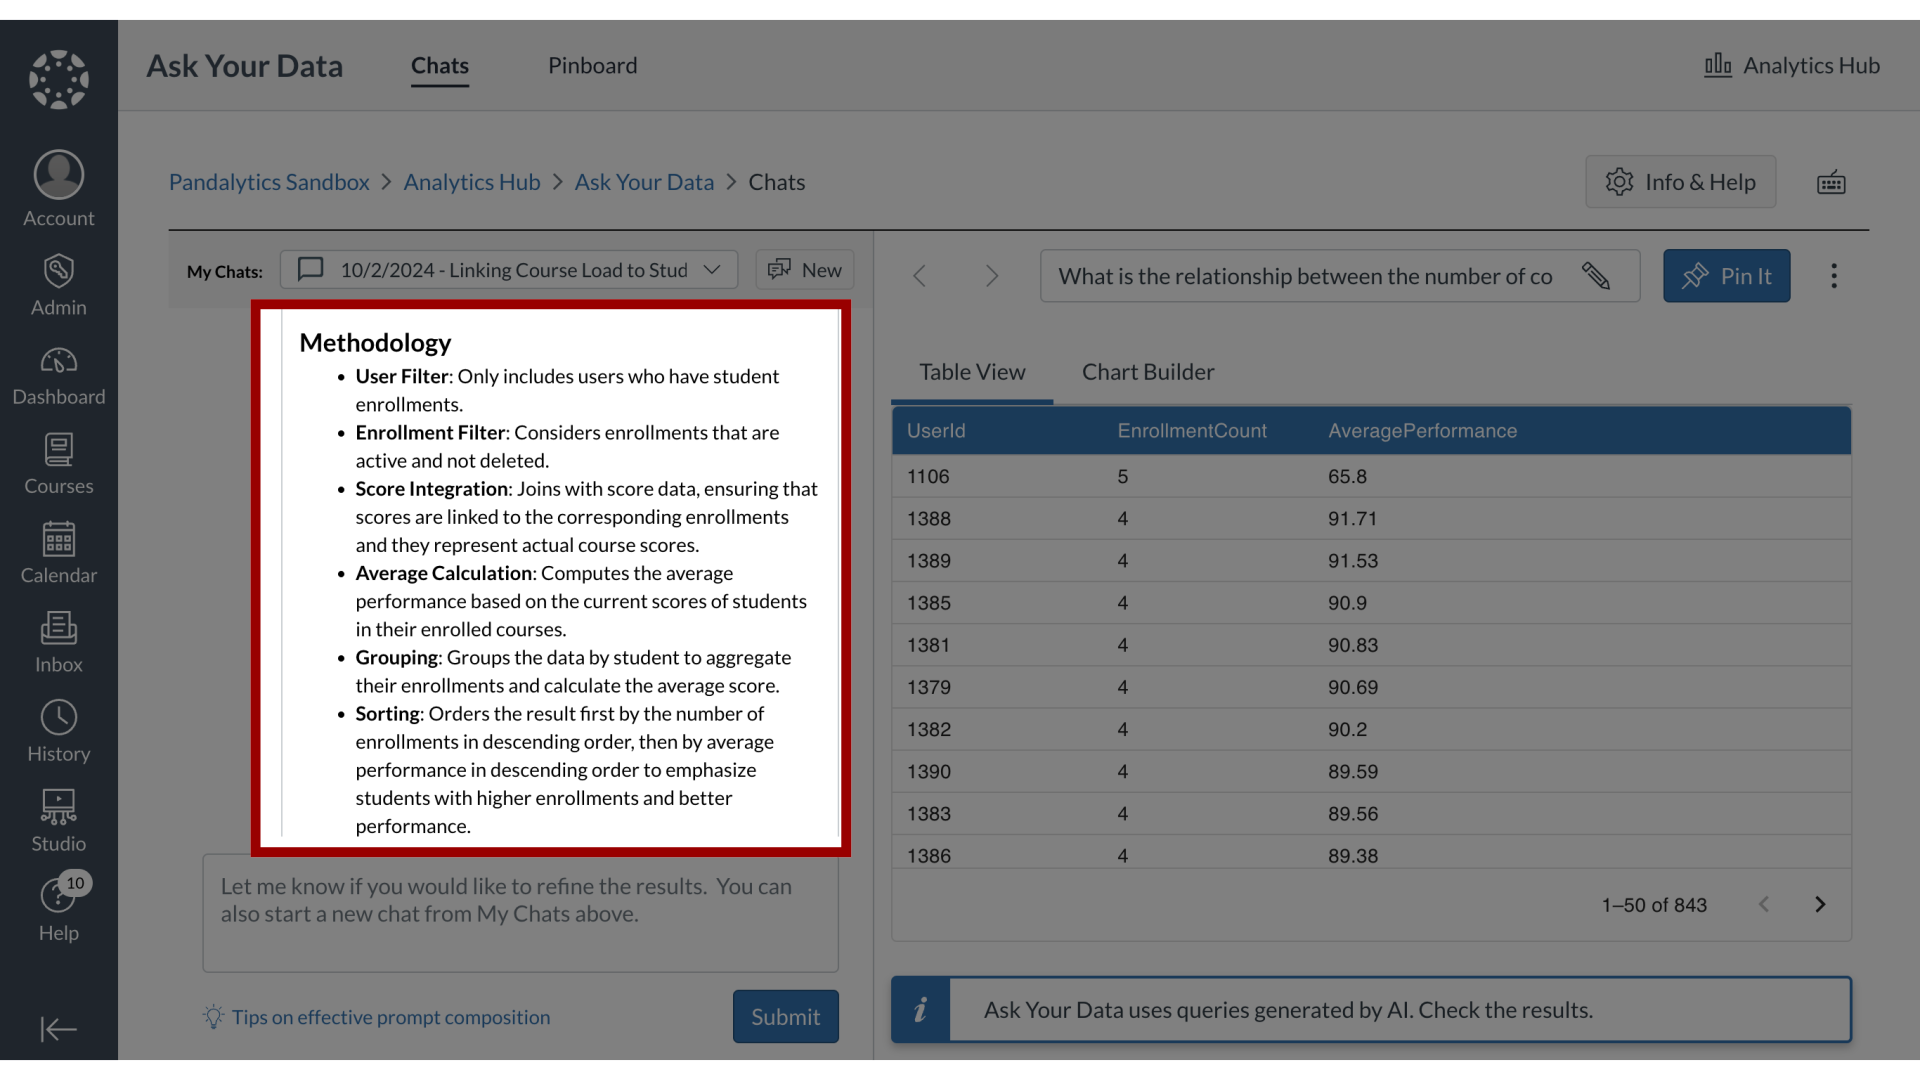Click the Pin It button
1920x1080 pixels.
[x=1726, y=276]
